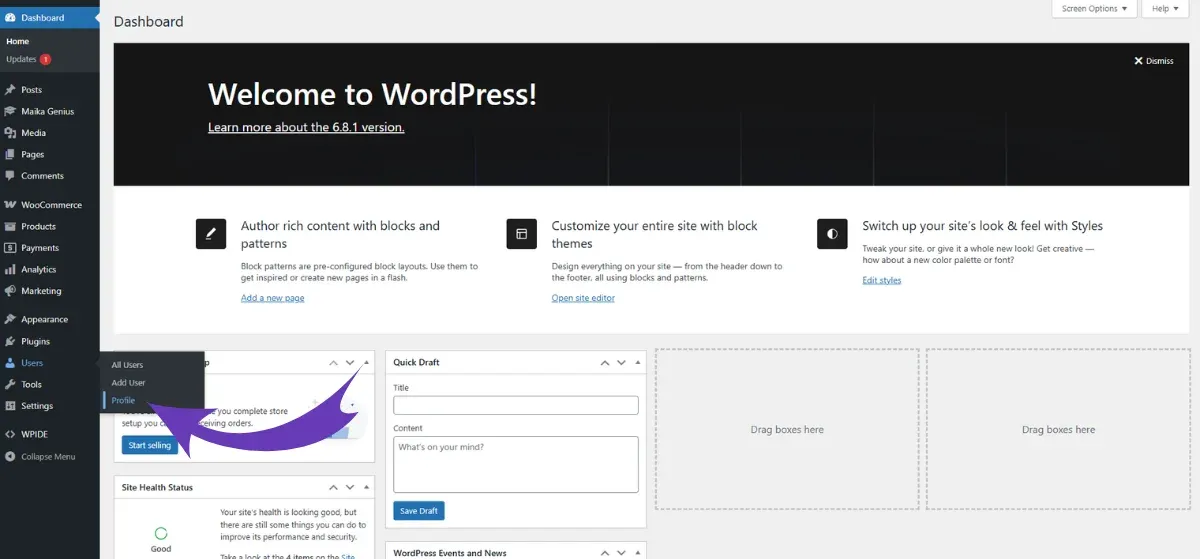Click the Start selling button
Viewport: 1200px width, 559px height.
[150, 445]
